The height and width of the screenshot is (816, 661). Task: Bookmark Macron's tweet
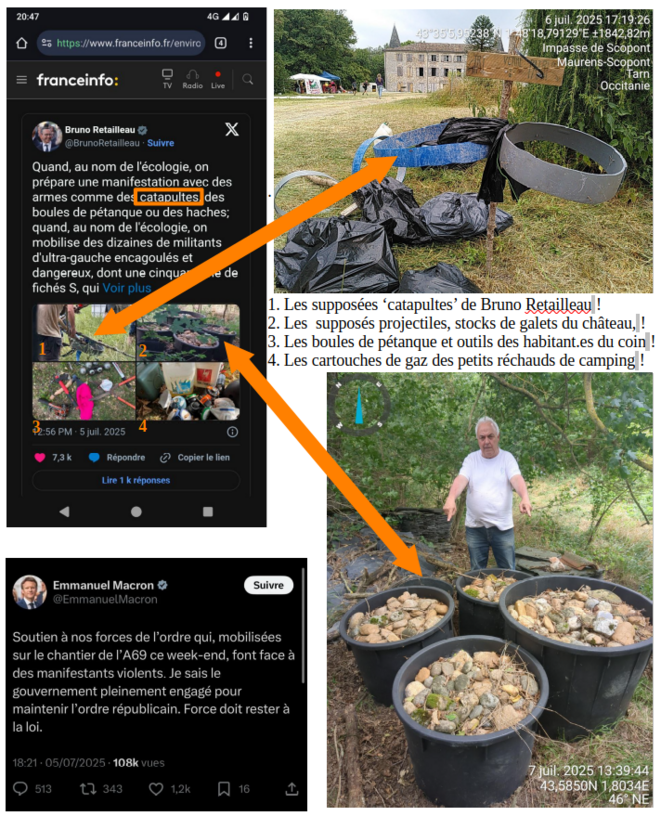(224, 789)
